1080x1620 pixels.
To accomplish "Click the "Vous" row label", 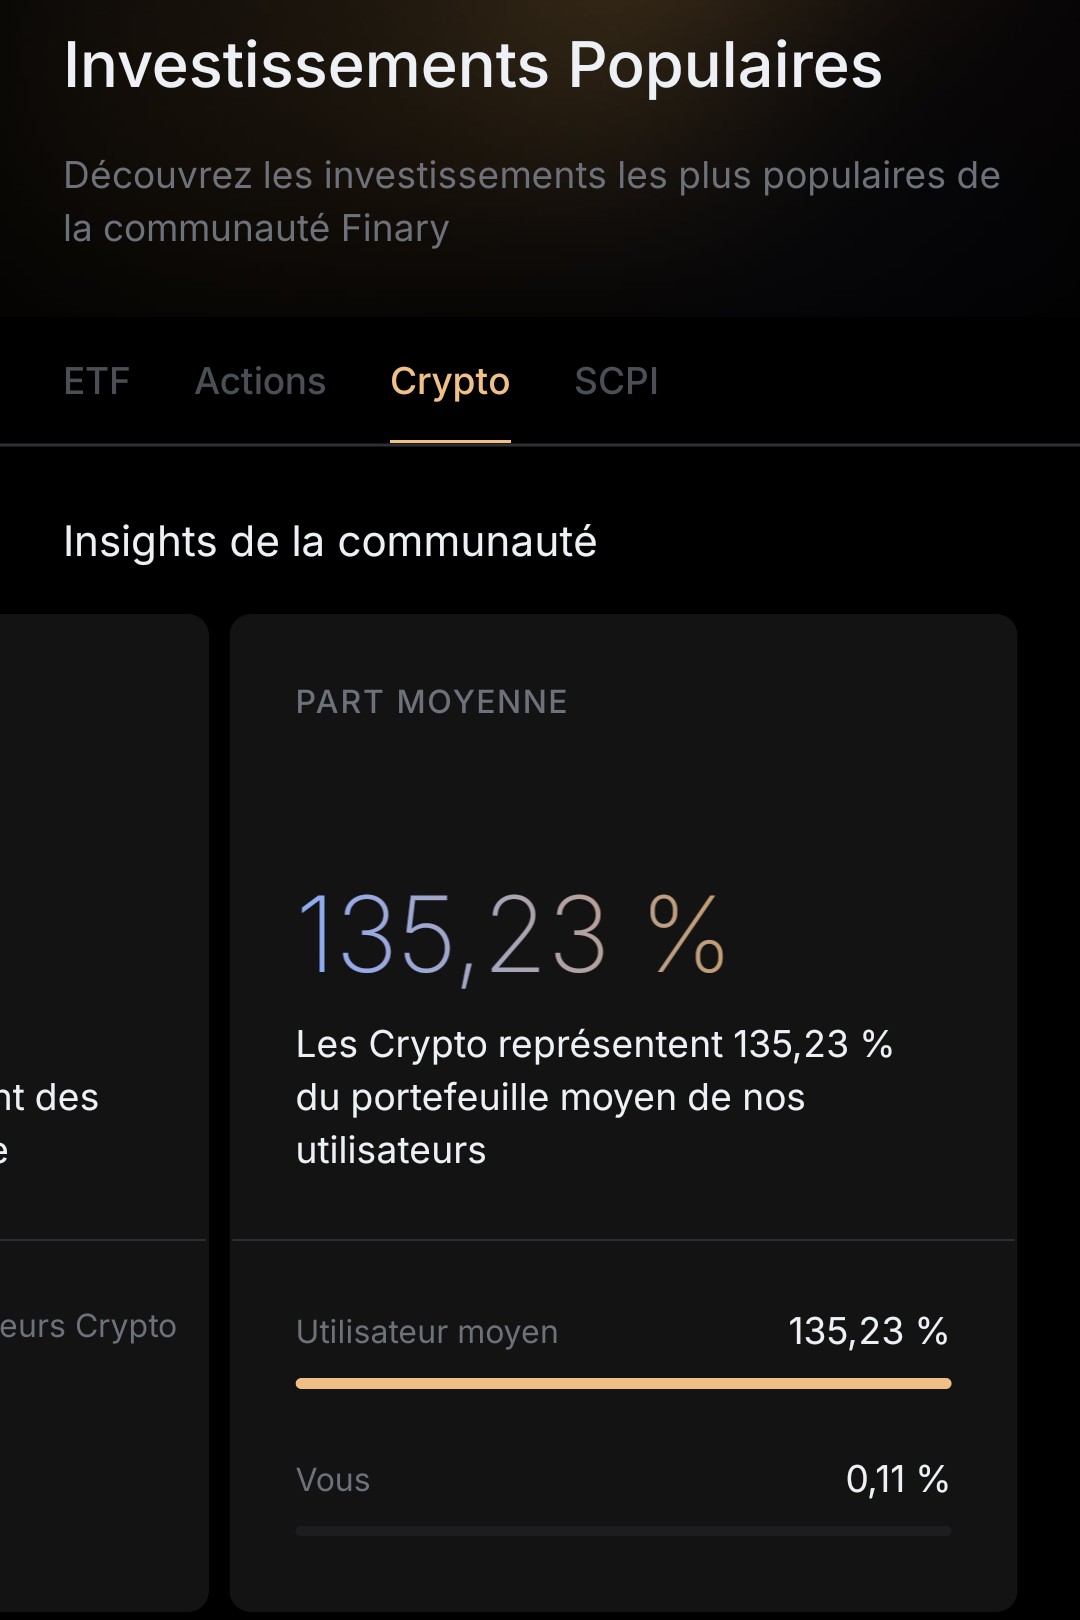I will tap(333, 1479).
